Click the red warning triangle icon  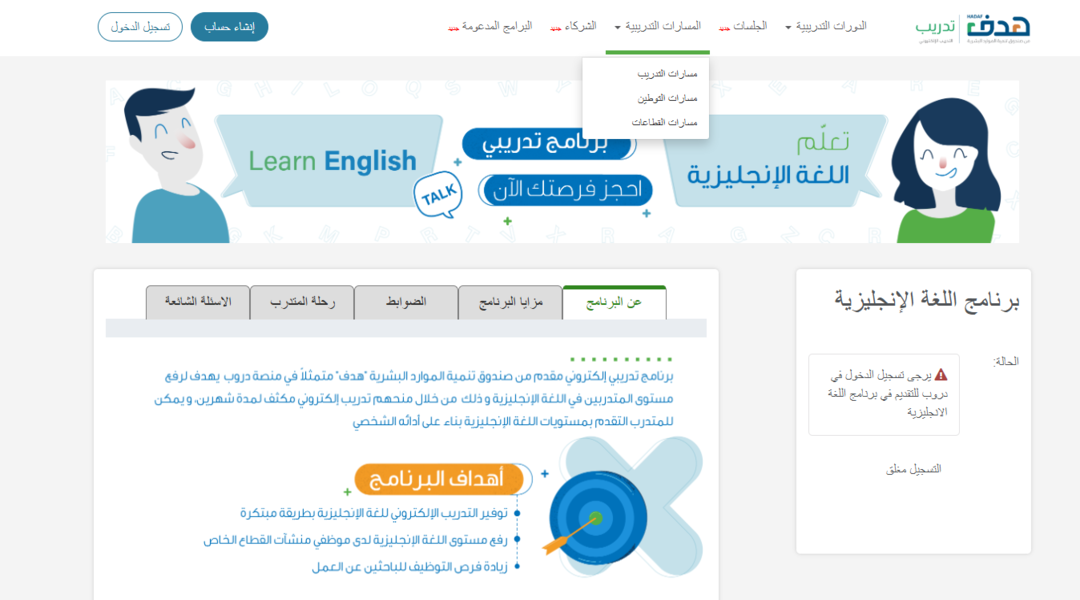pyautogui.click(x=941, y=375)
